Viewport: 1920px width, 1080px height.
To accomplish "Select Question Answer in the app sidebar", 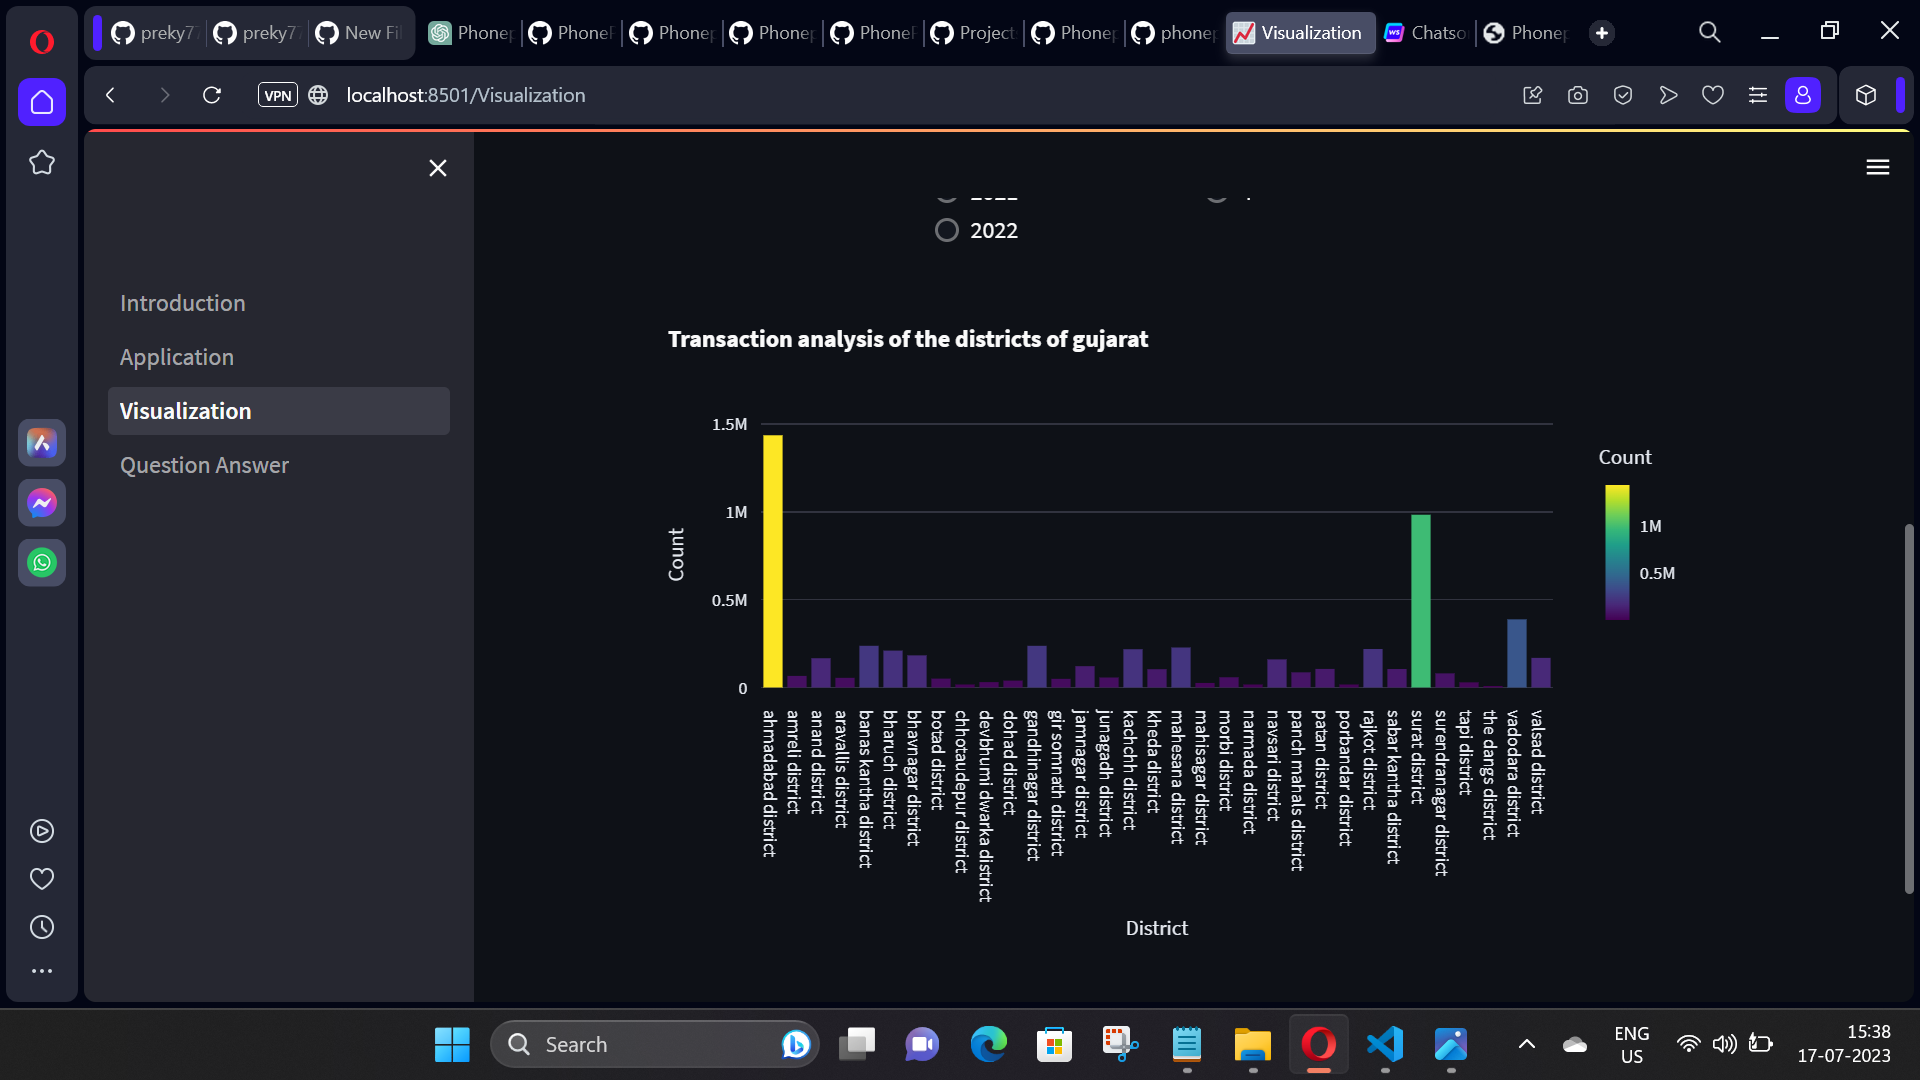I will coord(204,465).
